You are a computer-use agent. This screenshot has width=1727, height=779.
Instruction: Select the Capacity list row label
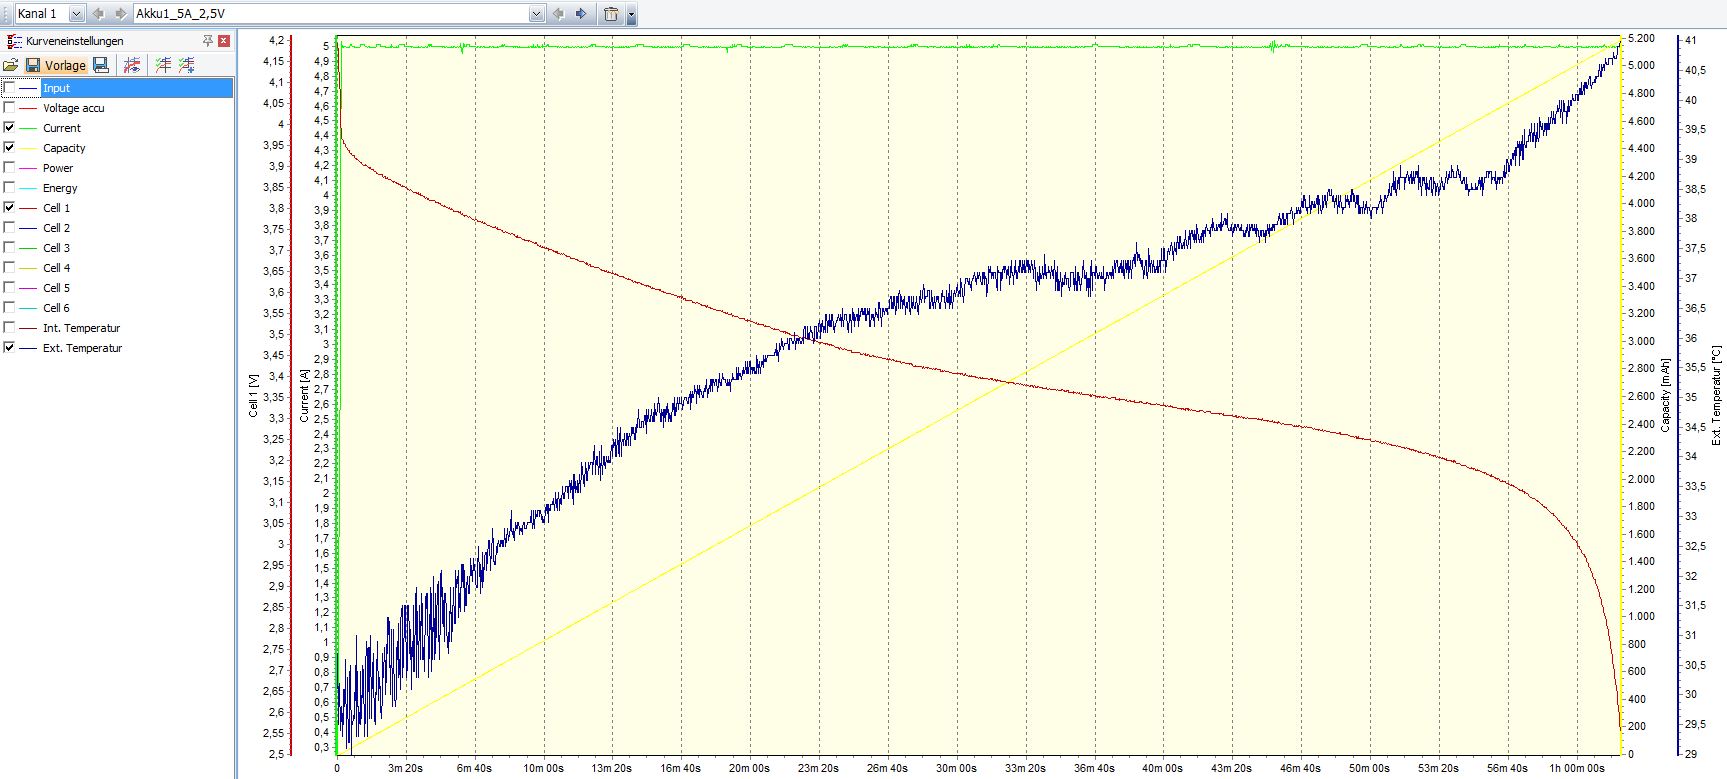point(64,148)
